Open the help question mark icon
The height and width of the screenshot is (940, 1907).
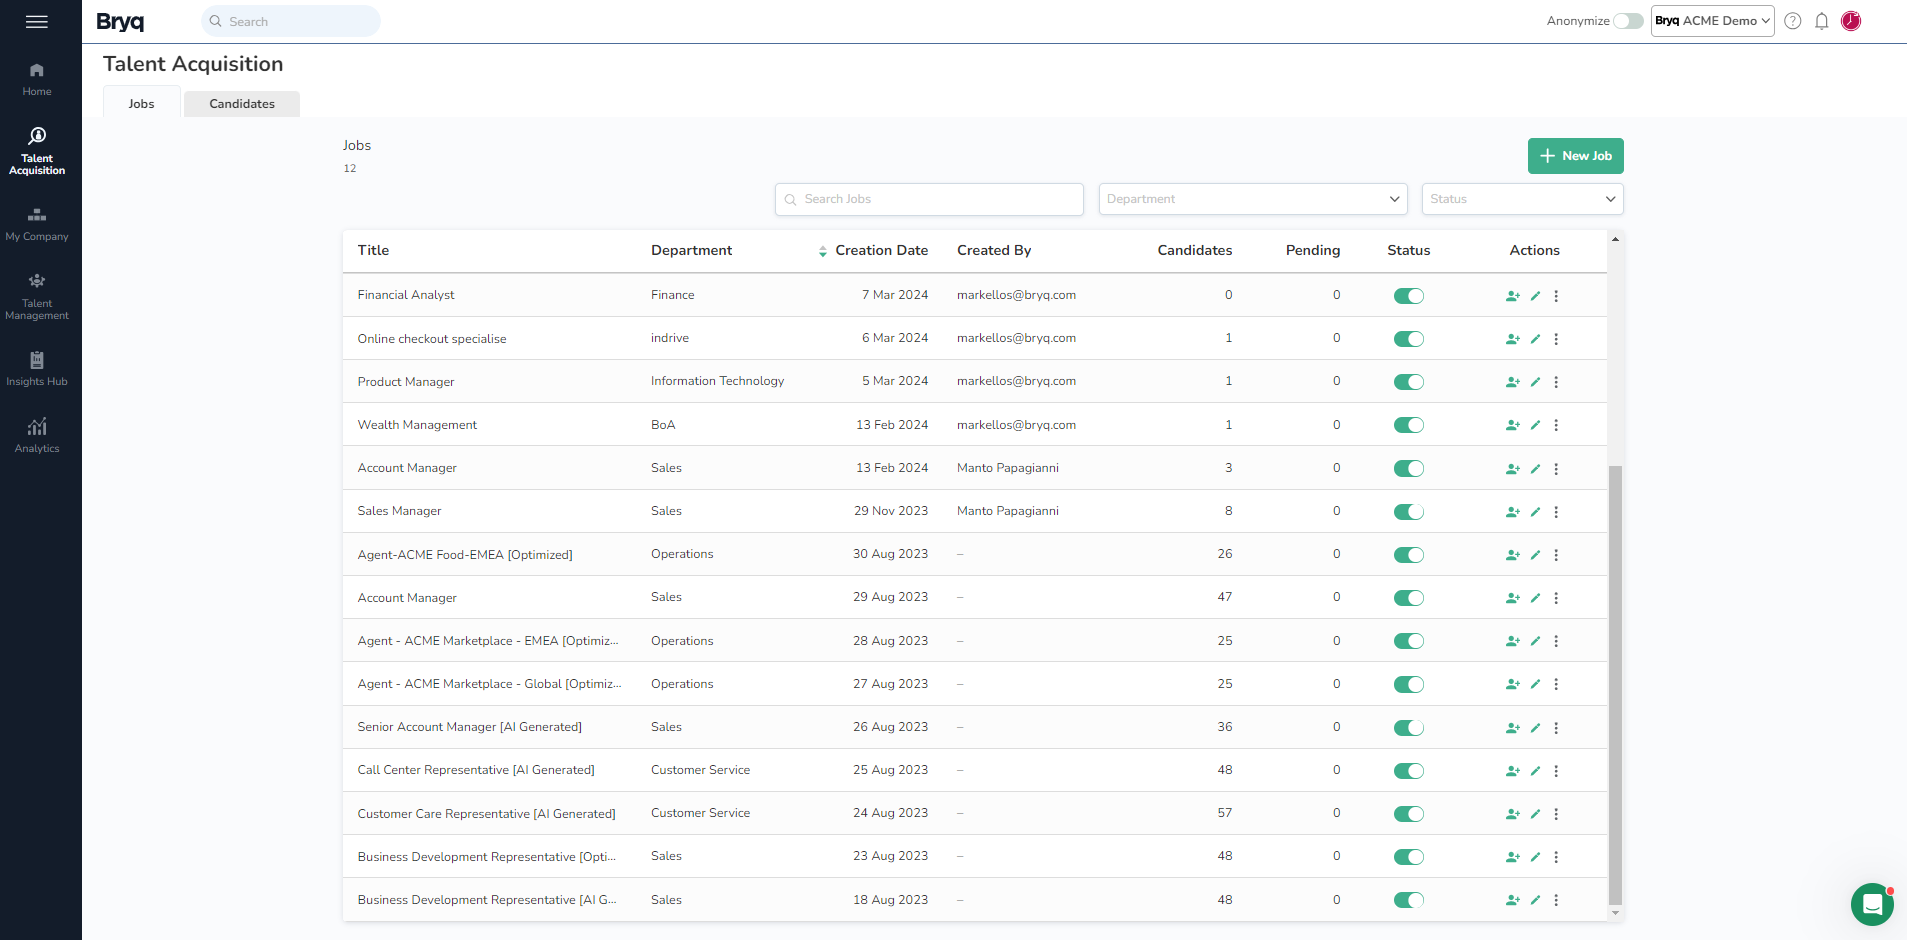point(1792,21)
